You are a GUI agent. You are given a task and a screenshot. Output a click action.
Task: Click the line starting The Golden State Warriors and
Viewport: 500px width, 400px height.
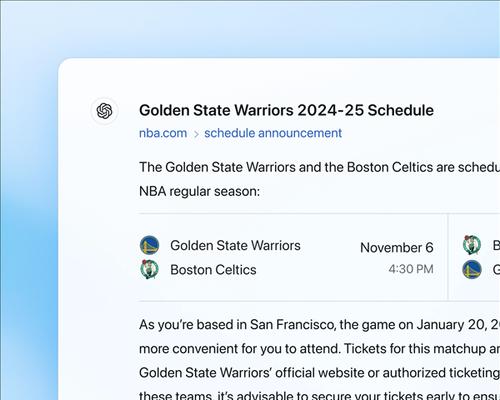pyautogui.click(x=319, y=167)
